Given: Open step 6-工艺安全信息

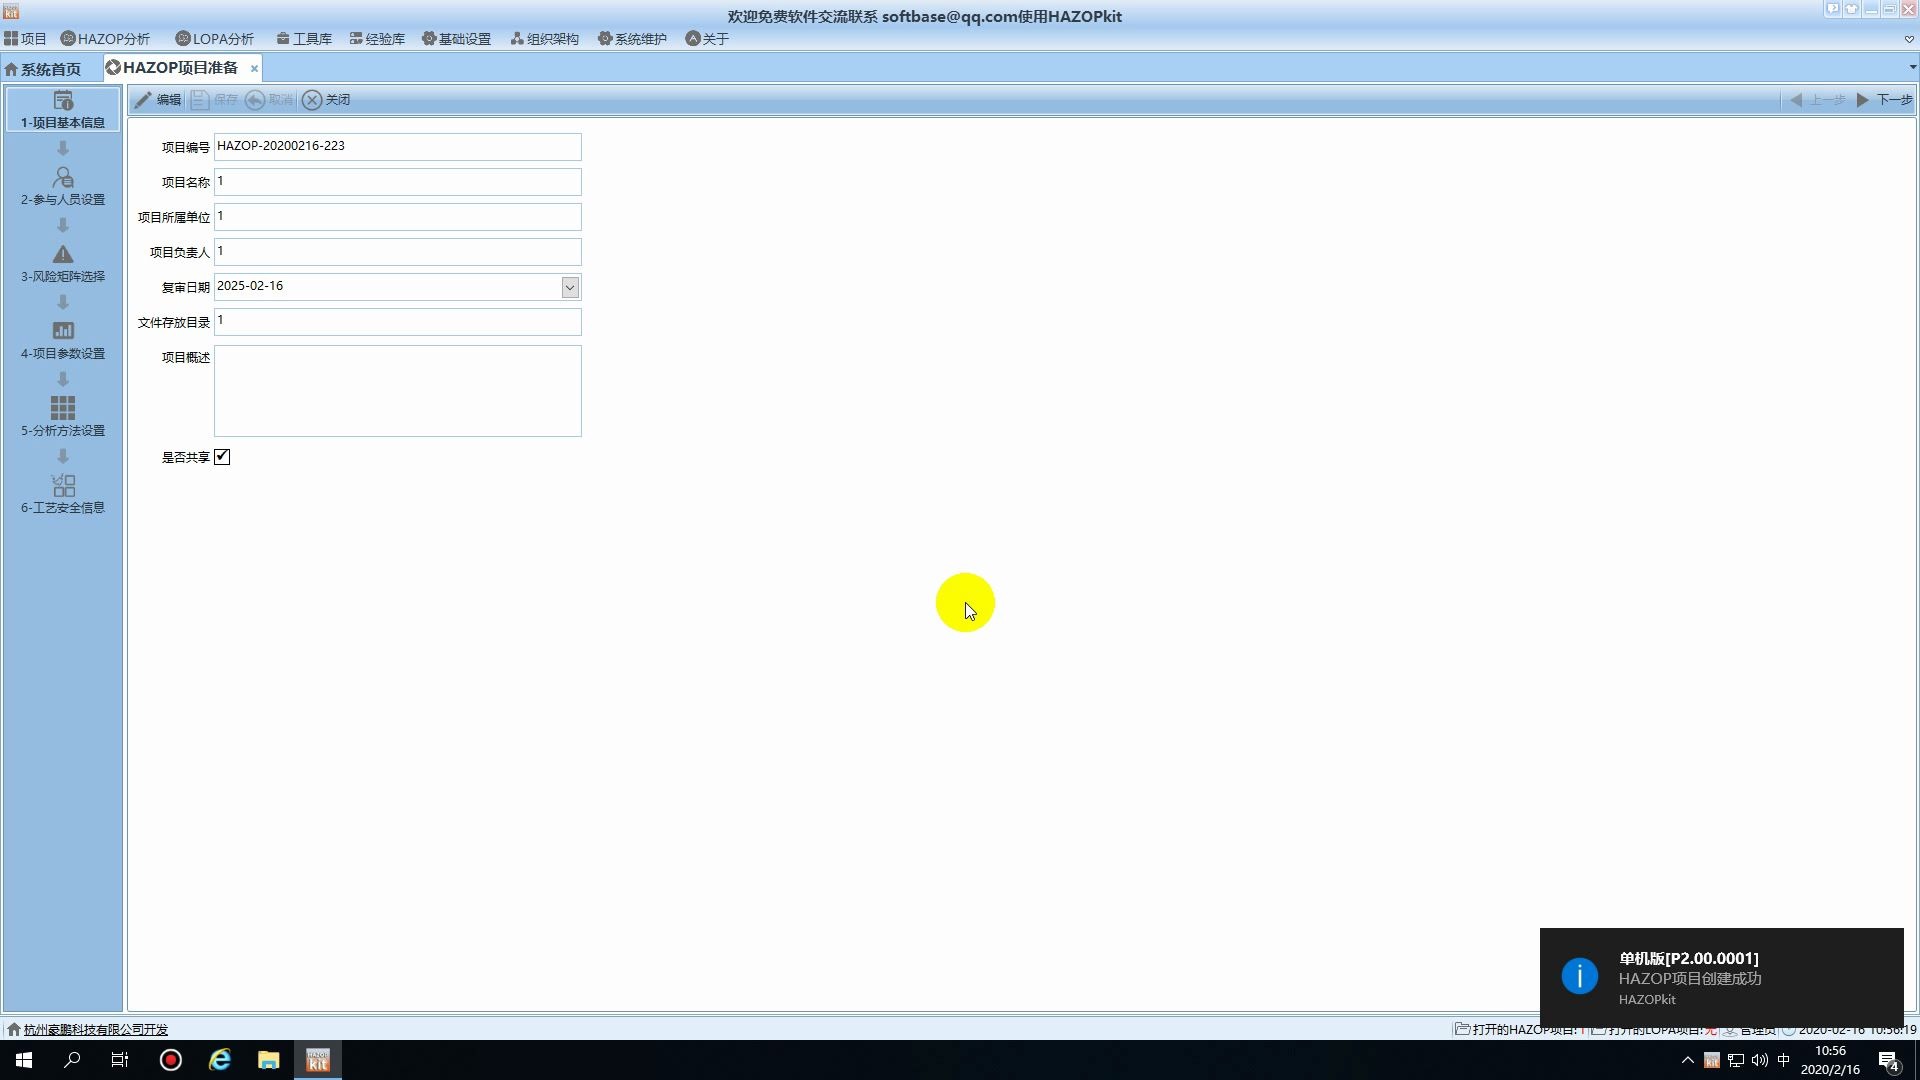Looking at the screenshot, I should click(x=62, y=495).
